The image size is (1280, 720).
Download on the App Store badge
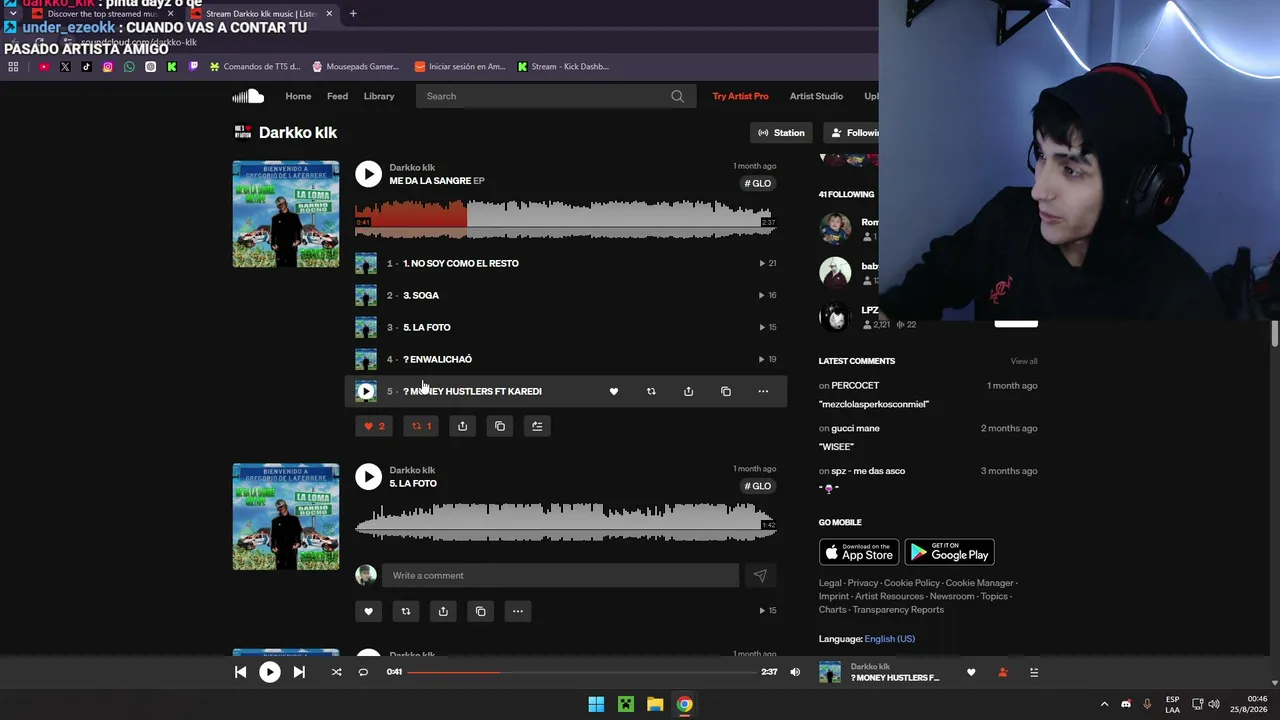point(859,552)
